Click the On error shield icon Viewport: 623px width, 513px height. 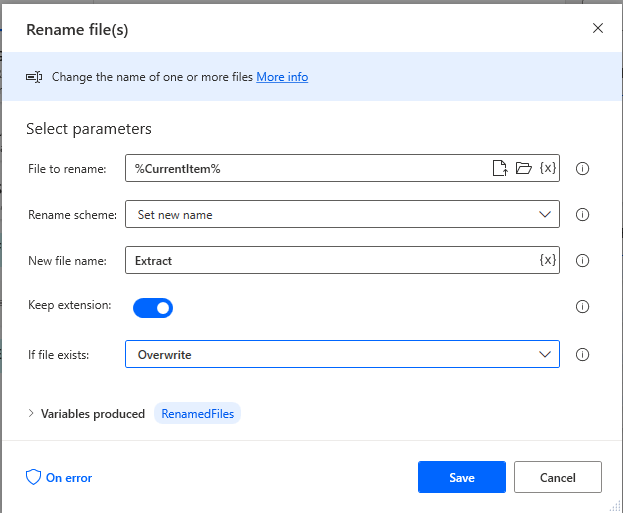pos(33,477)
